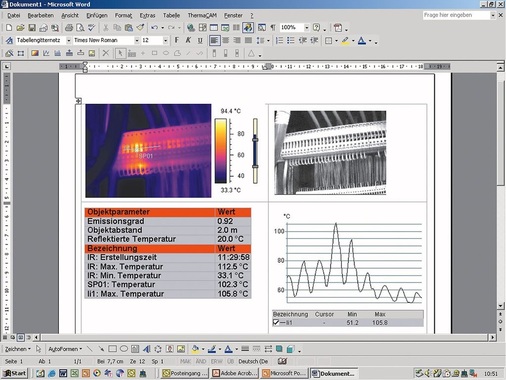Apply bulleted list formatting
The height and width of the screenshot is (380, 506).
[291, 41]
